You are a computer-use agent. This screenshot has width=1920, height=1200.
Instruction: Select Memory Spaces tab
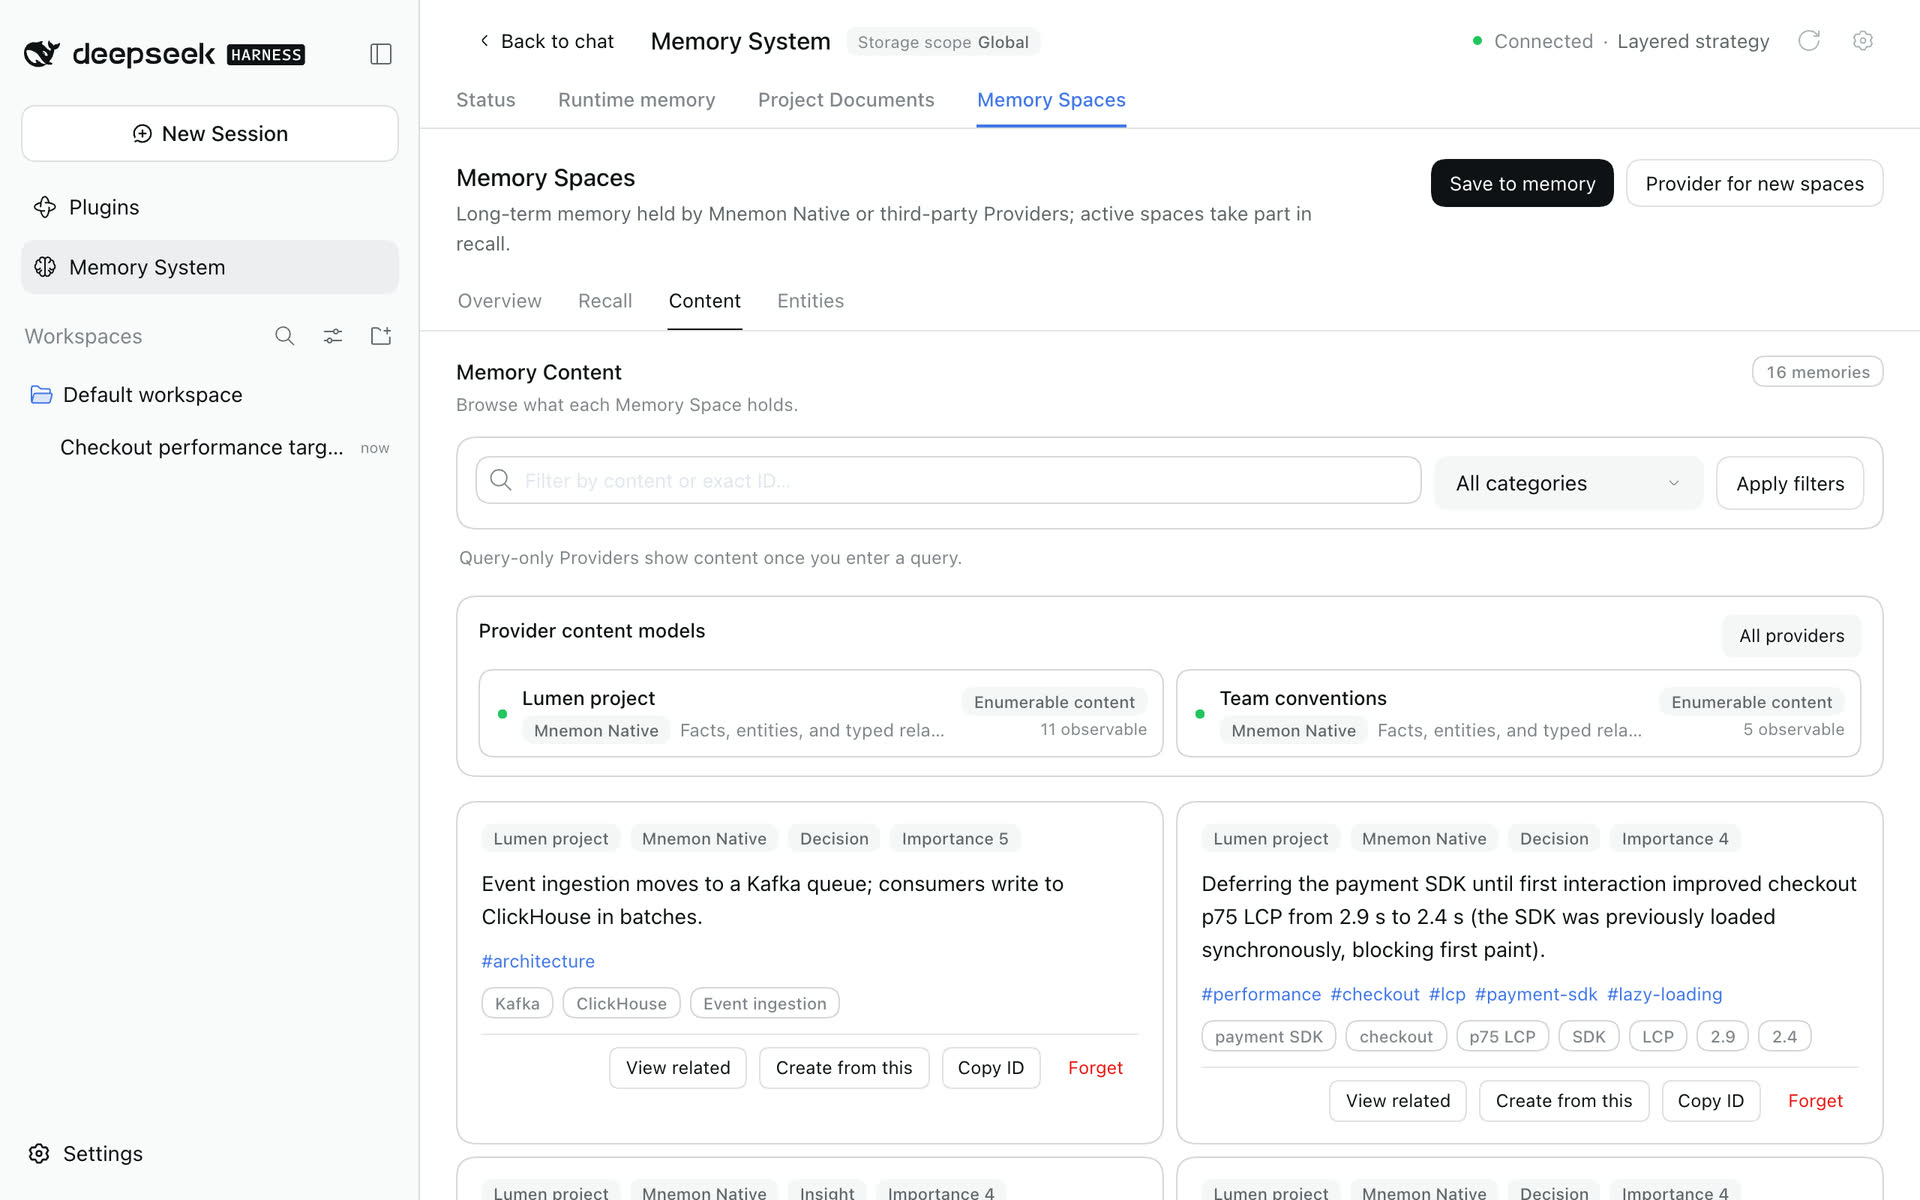coord(1051,100)
